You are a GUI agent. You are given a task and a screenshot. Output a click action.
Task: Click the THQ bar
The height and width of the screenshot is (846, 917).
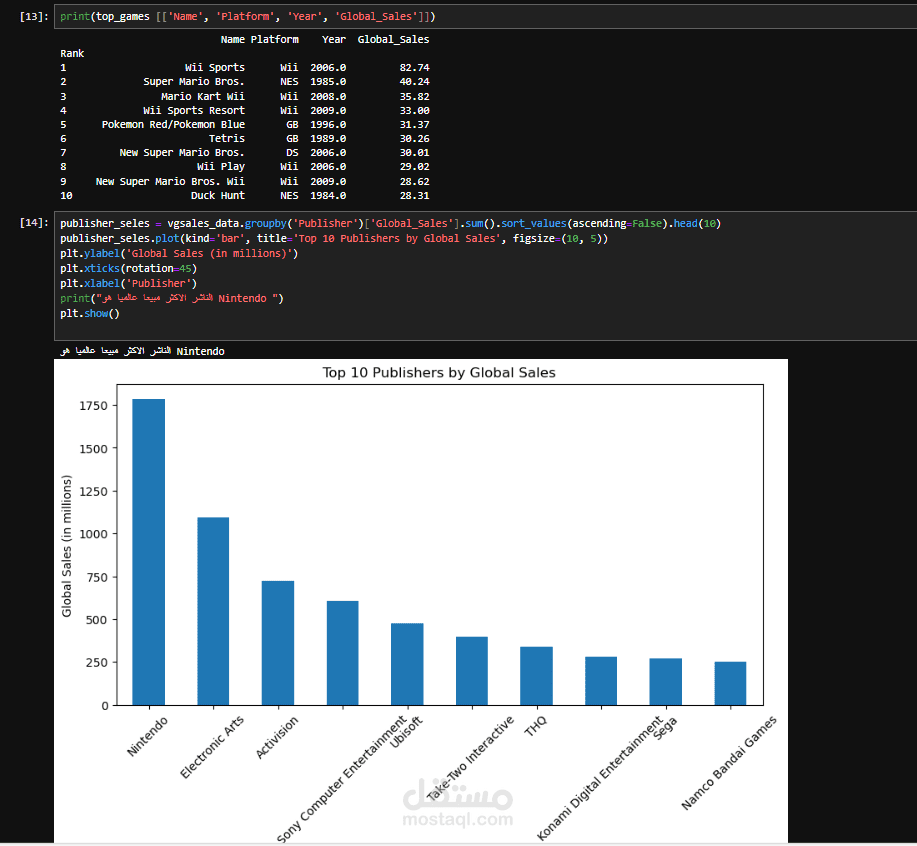[536, 676]
